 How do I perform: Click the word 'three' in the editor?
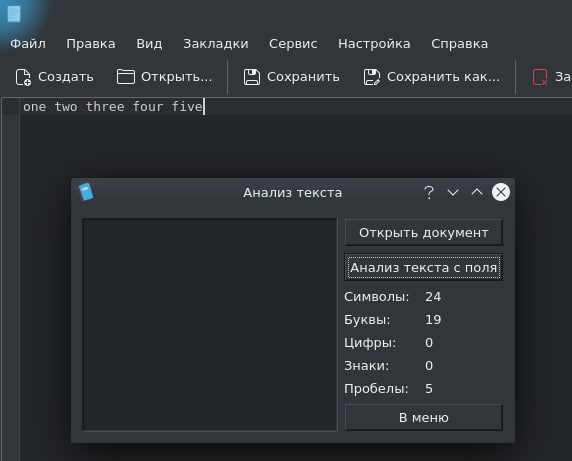point(105,107)
